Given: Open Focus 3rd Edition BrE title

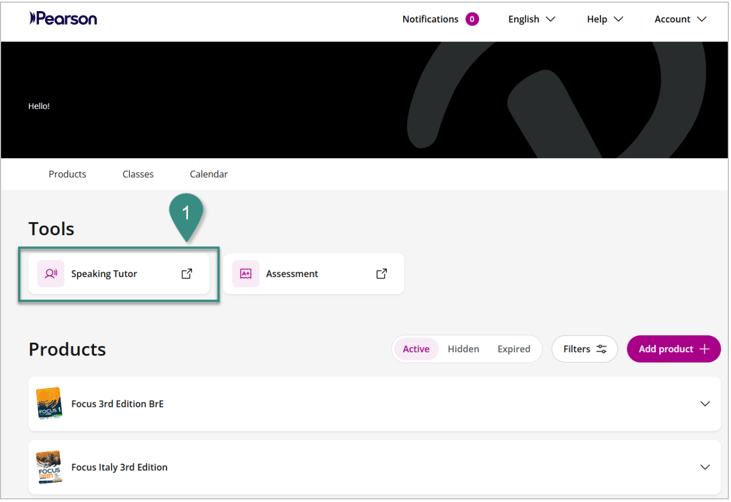Looking at the screenshot, I should [117, 404].
